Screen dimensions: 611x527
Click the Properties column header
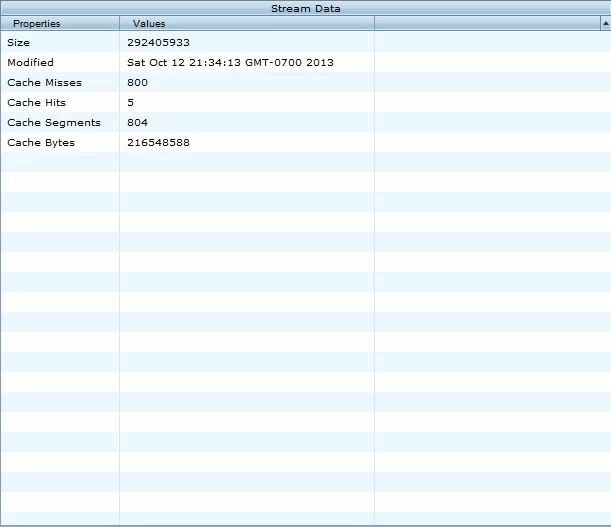60,24
